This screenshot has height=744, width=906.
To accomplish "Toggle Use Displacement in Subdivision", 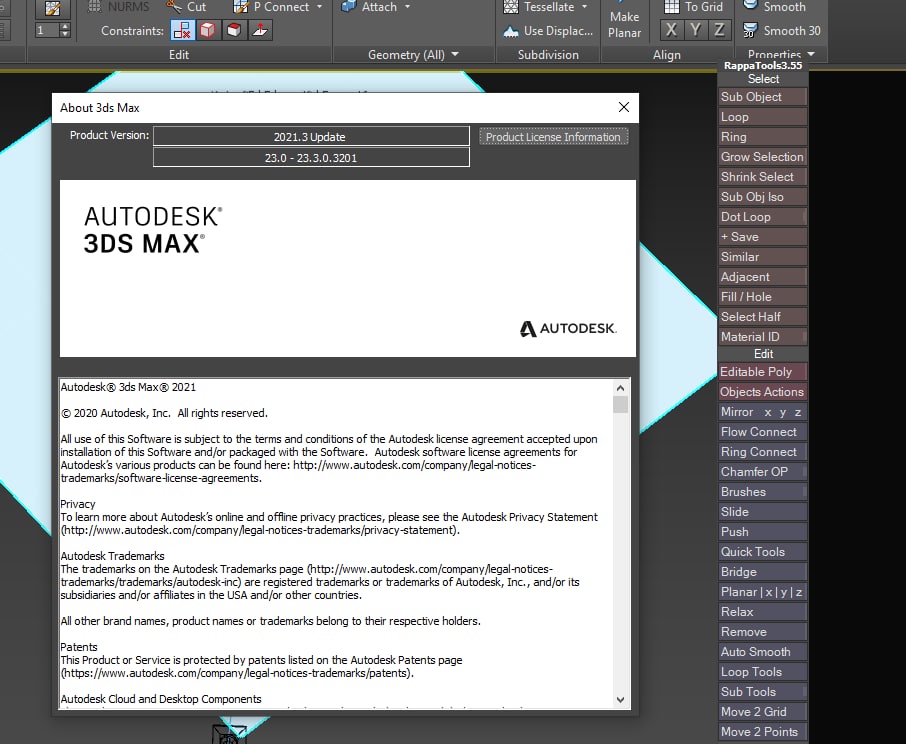I will click(x=548, y=31).
